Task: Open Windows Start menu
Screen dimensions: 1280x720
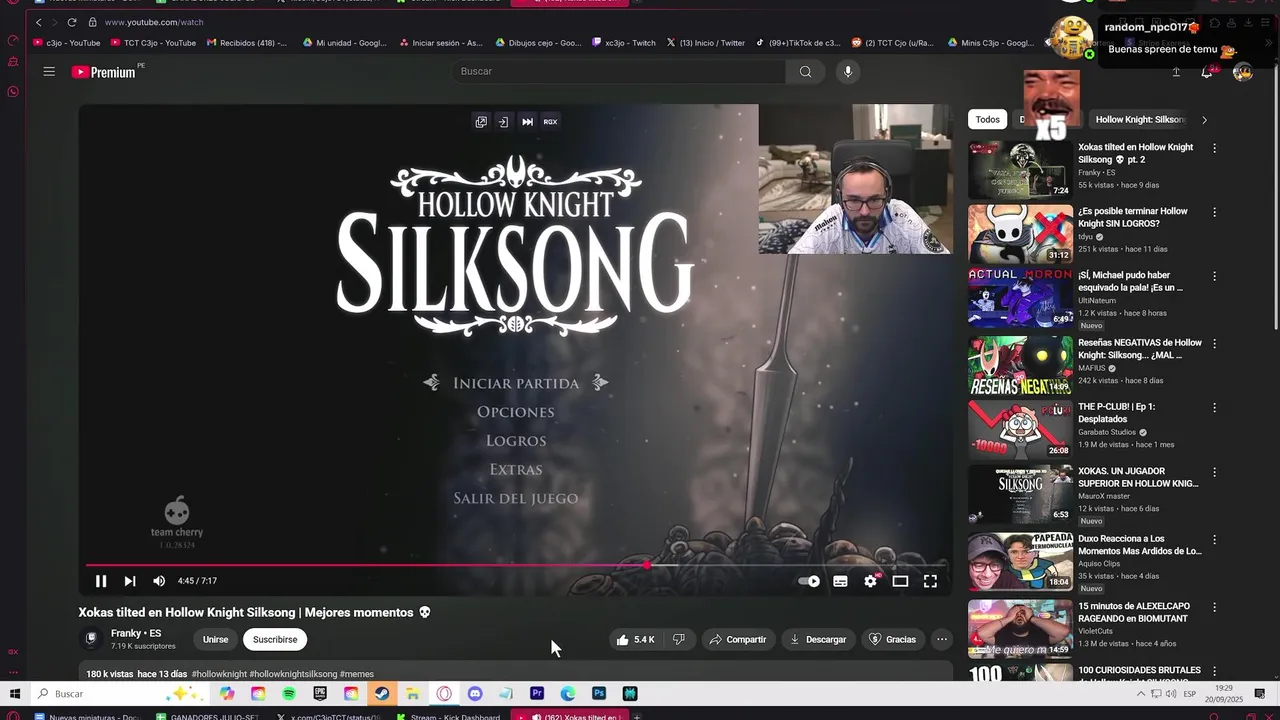Action: click(15, 694)
